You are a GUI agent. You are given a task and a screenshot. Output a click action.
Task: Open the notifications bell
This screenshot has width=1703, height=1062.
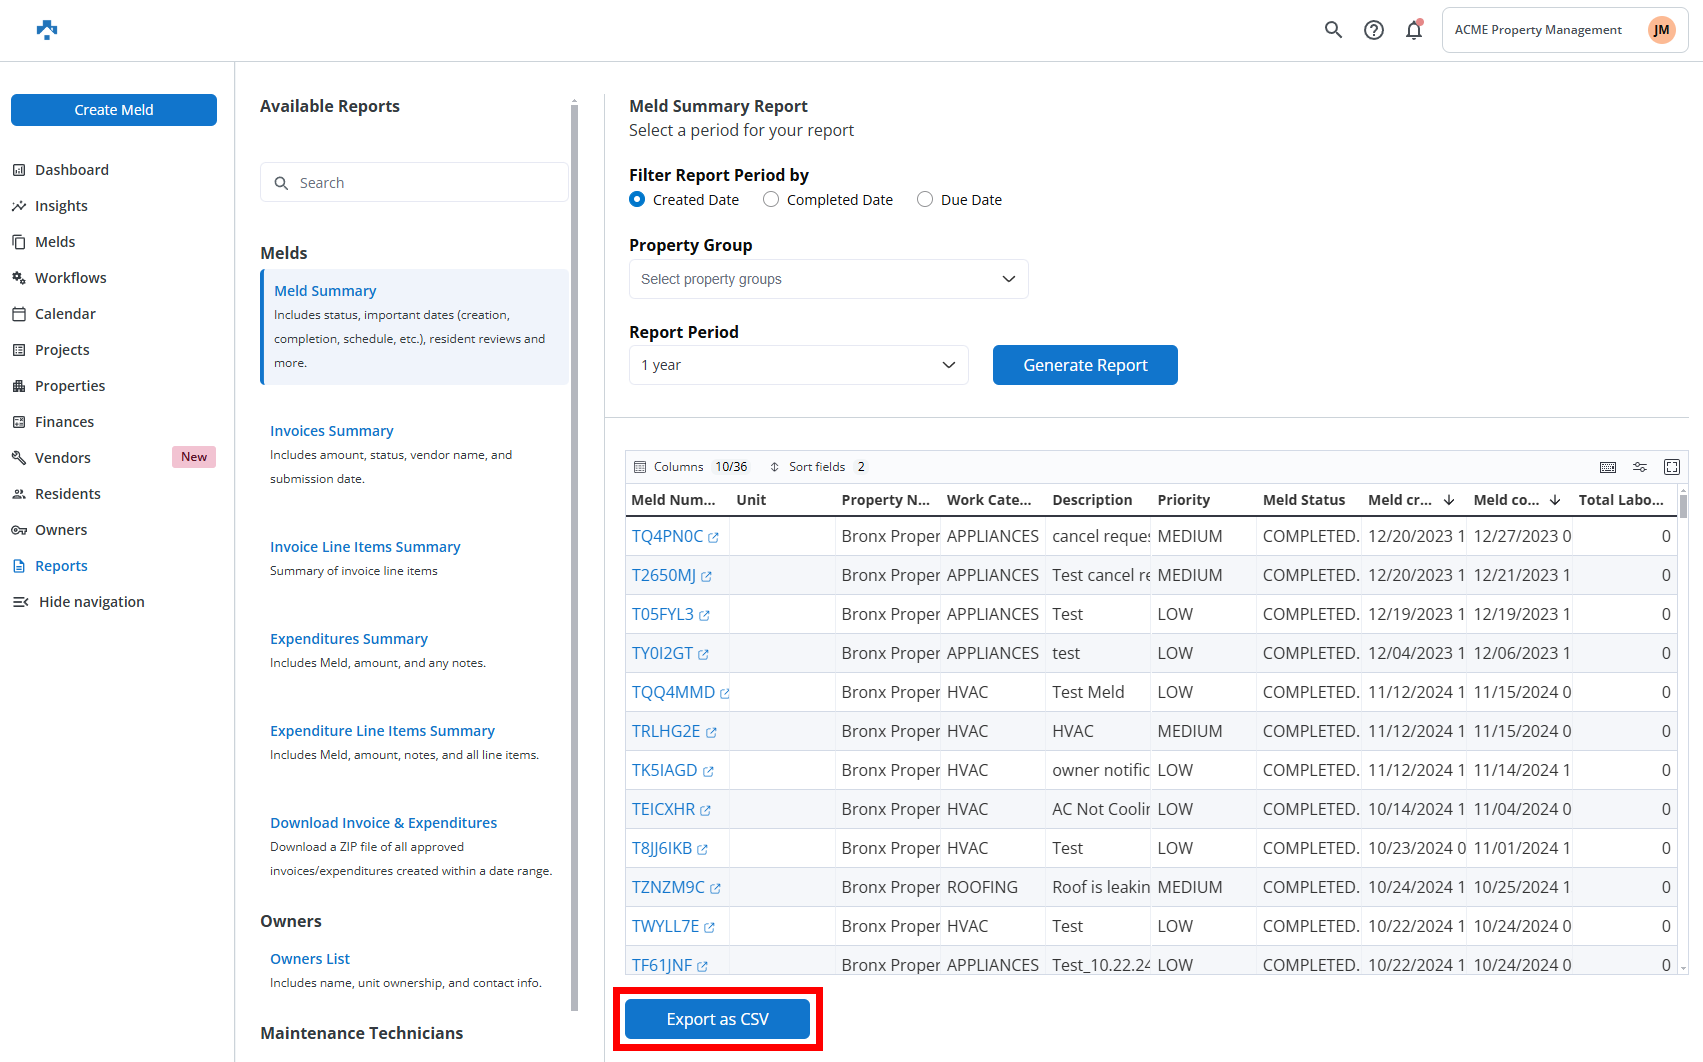(1414, 30)
